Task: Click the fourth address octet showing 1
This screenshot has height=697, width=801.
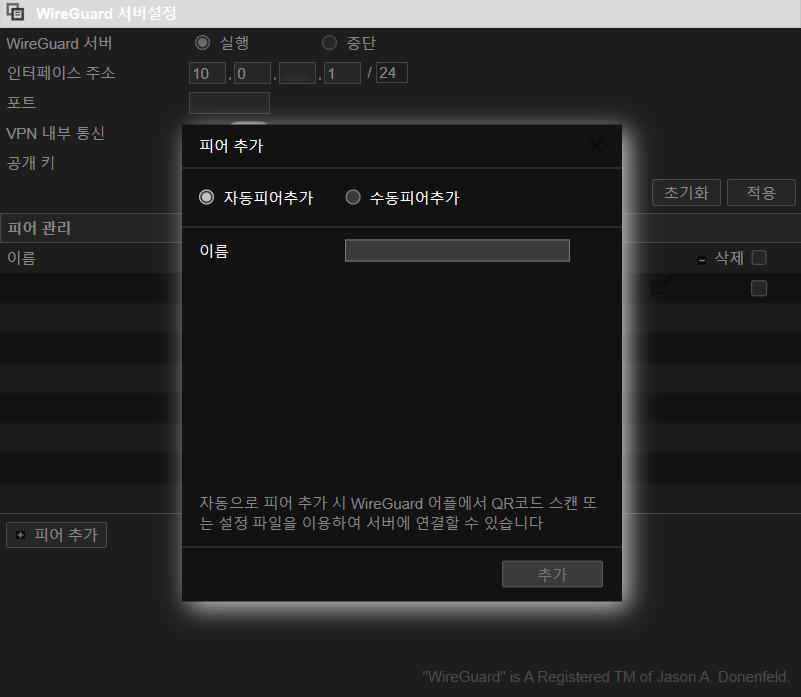Action: pos(342,73)
